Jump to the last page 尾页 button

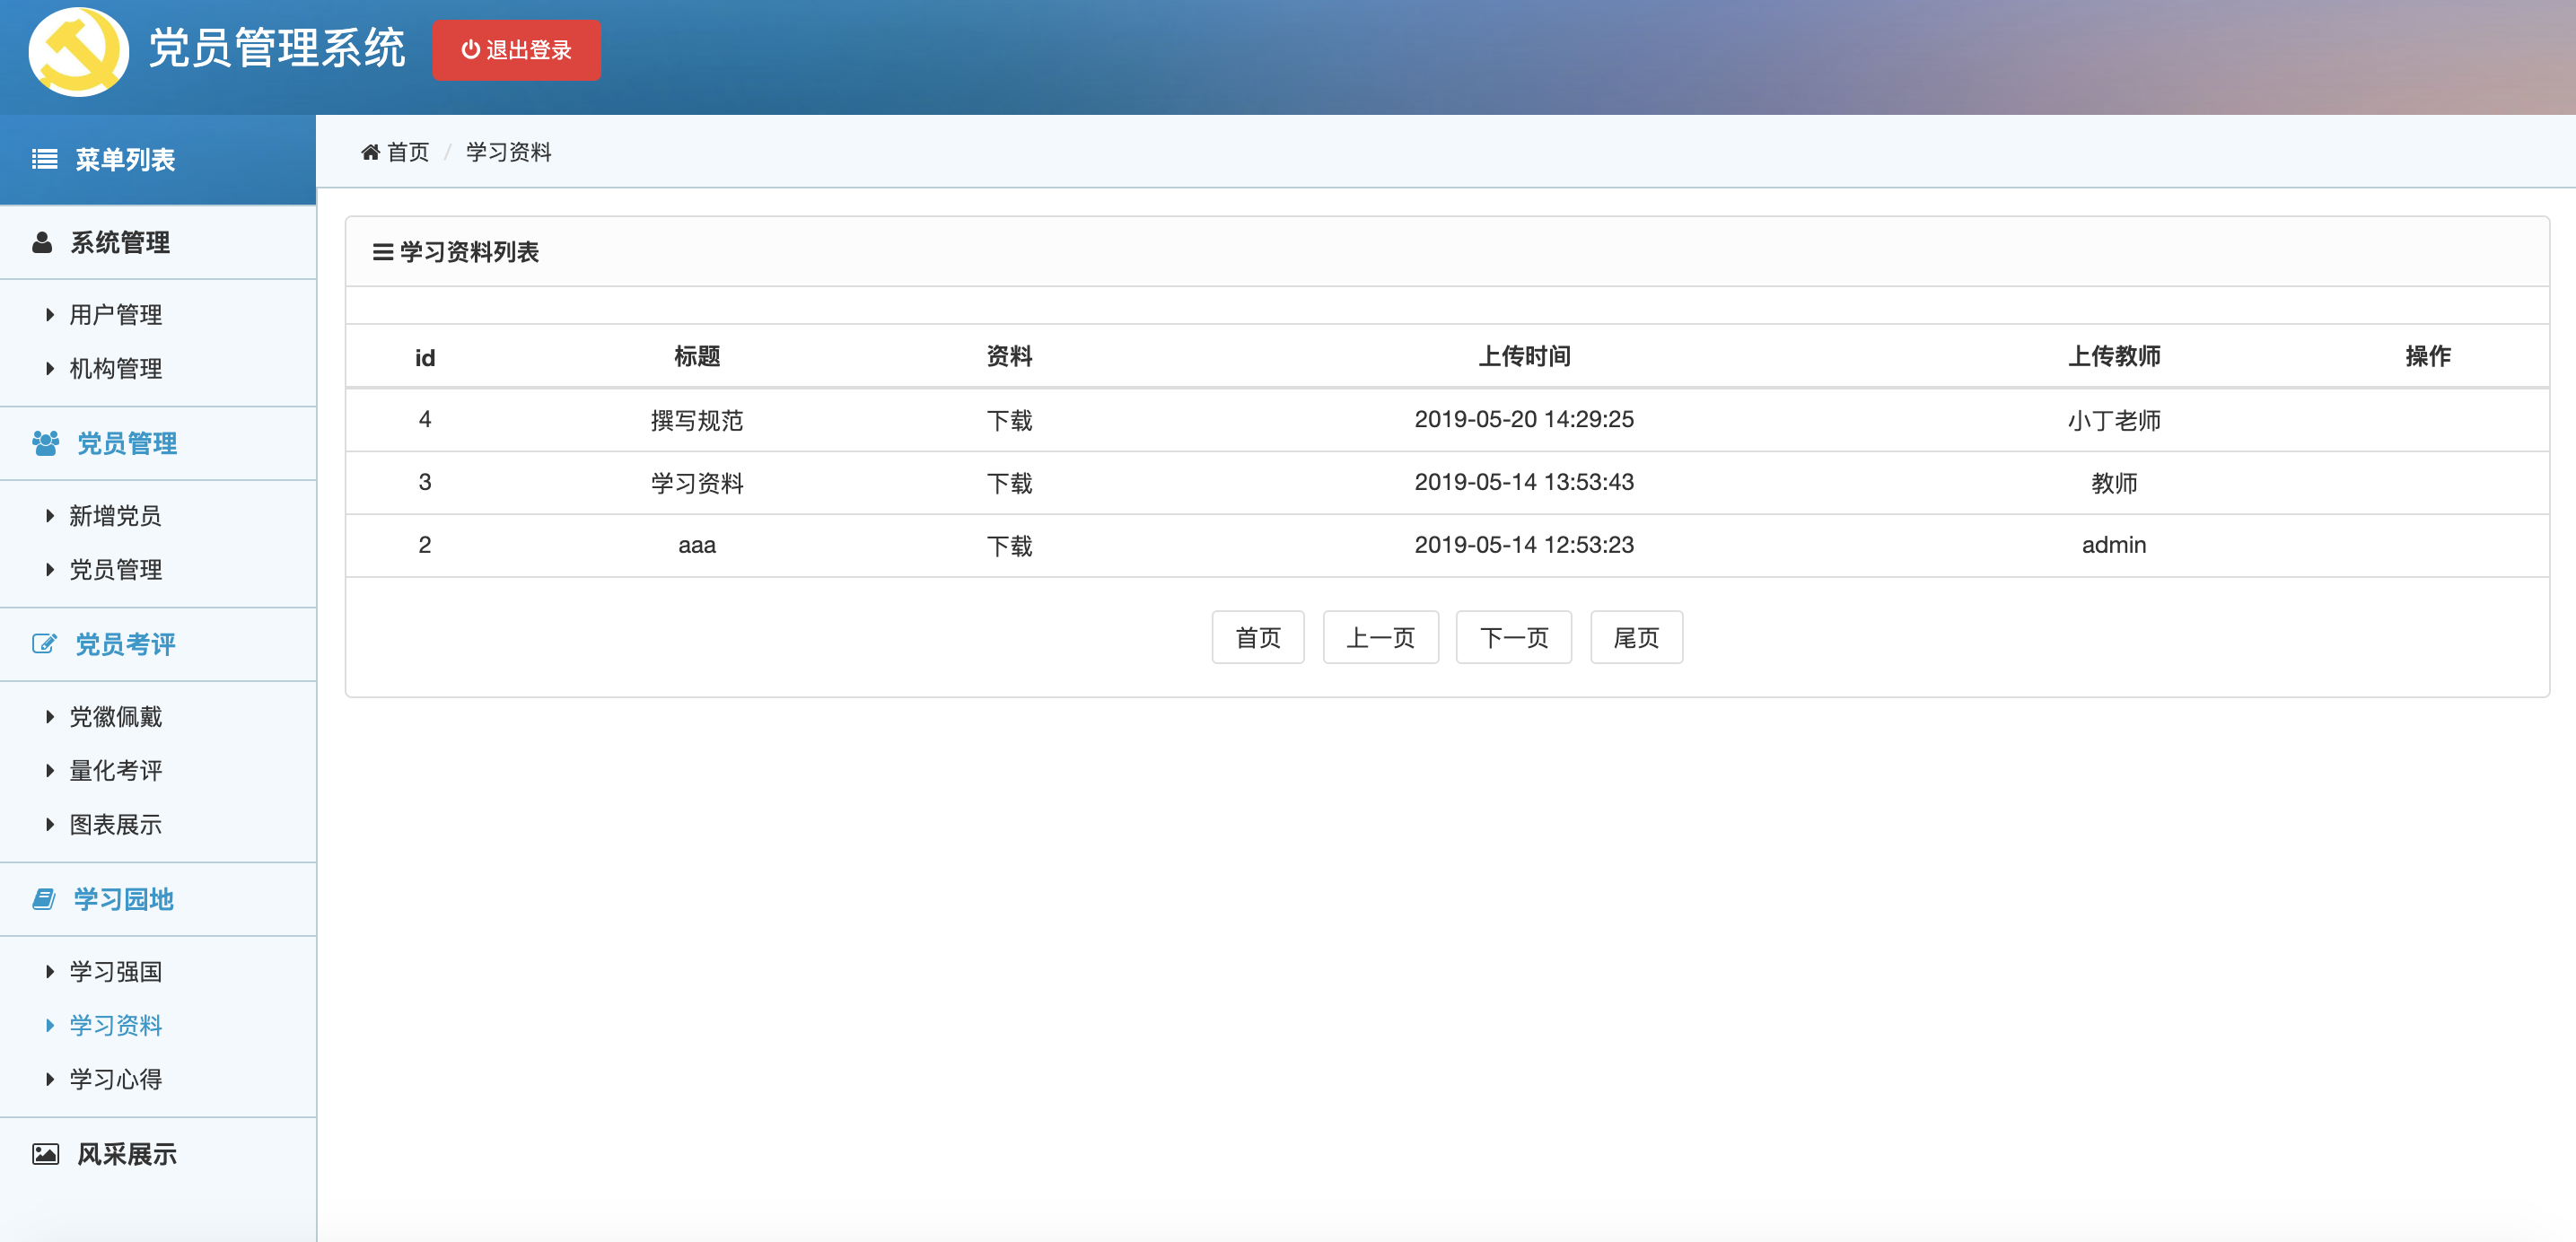1636,637
